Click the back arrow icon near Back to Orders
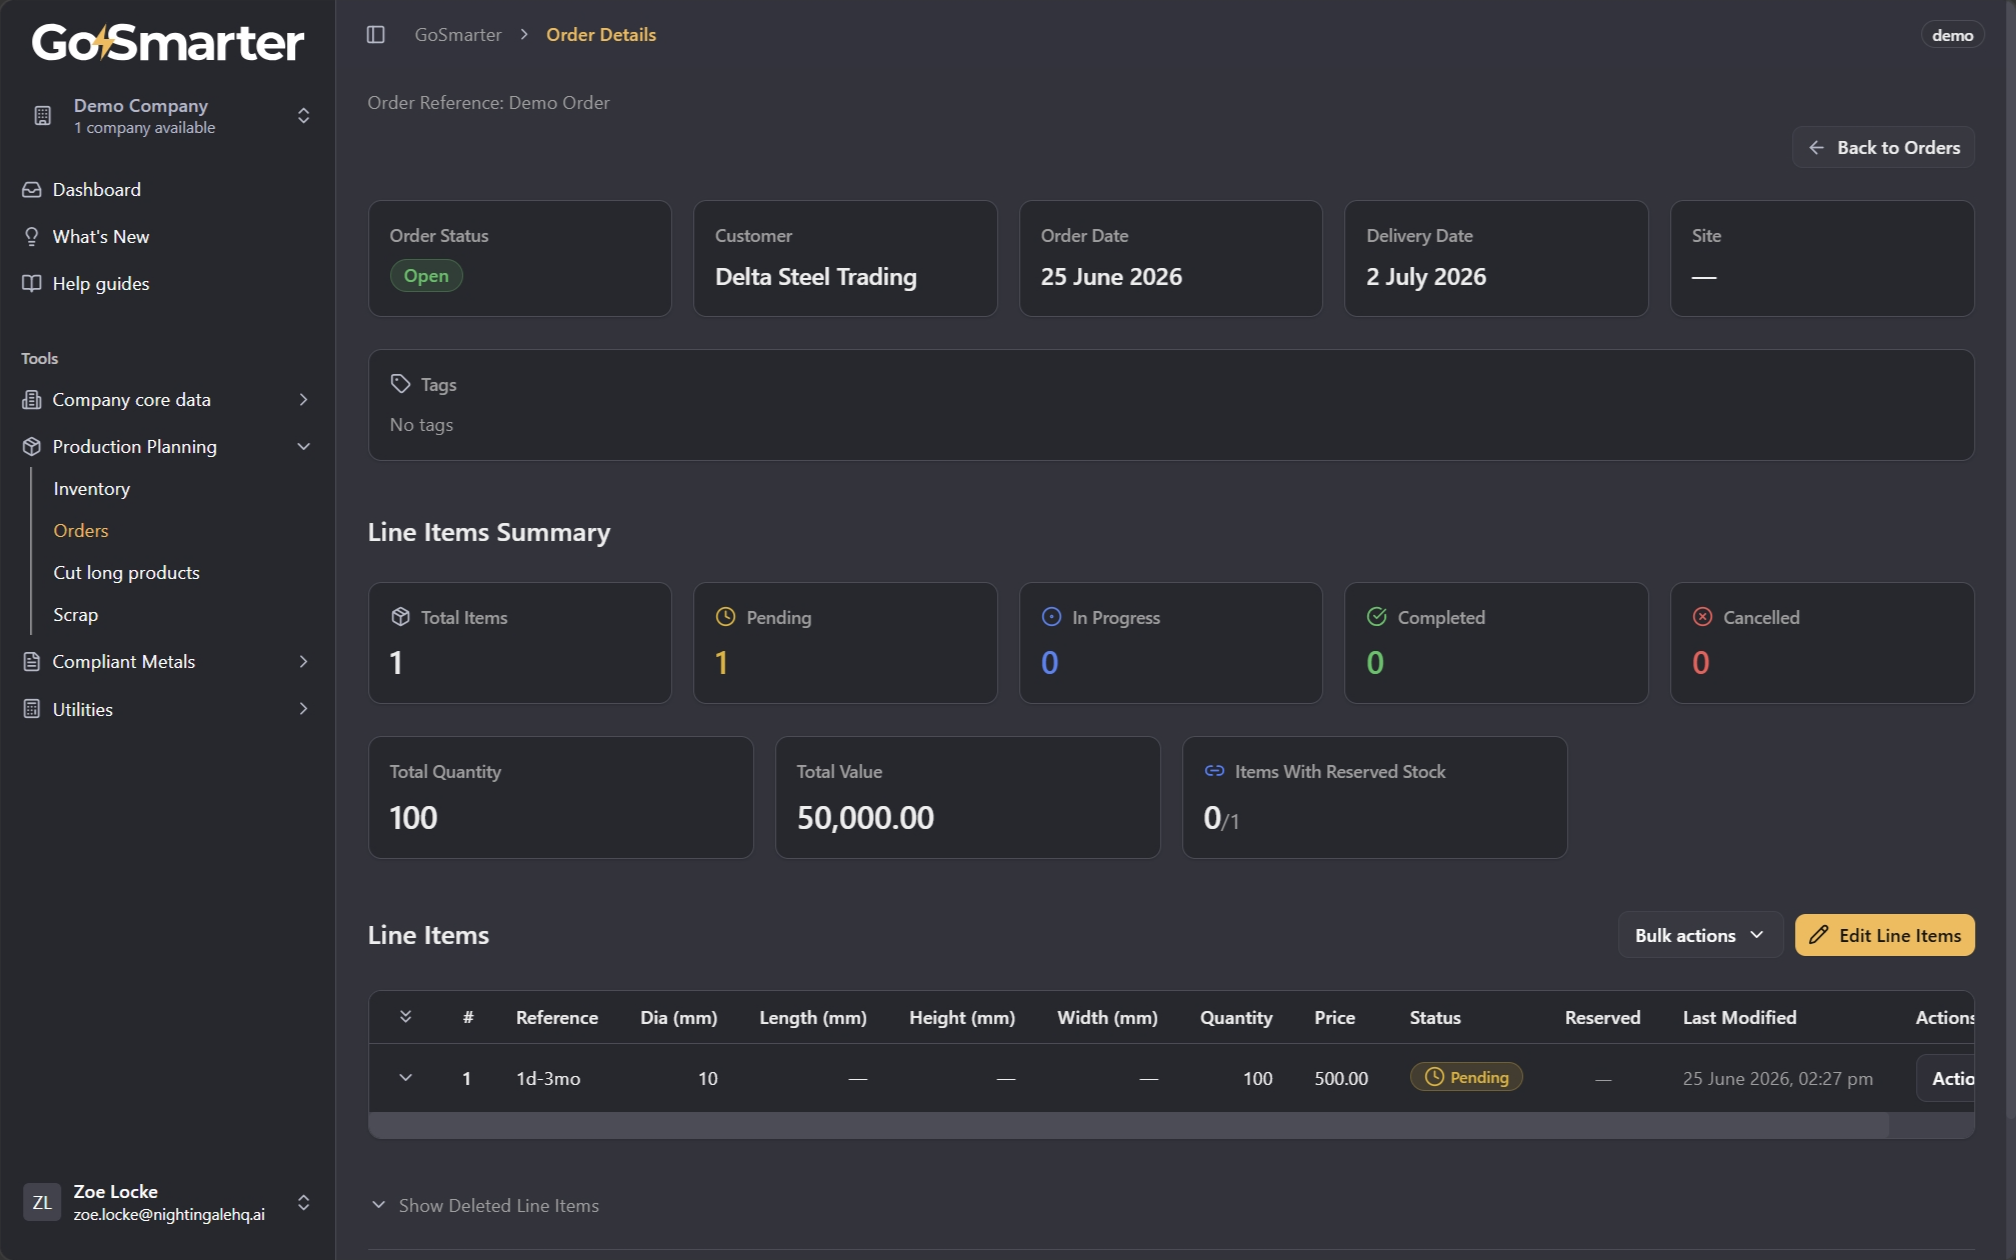 click(1817, 148)
